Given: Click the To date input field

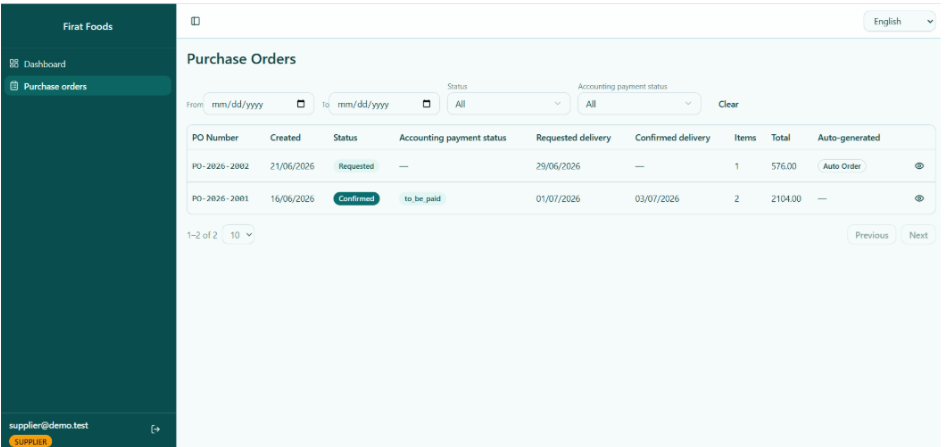Looking at the screenshot, I should 384,104.
